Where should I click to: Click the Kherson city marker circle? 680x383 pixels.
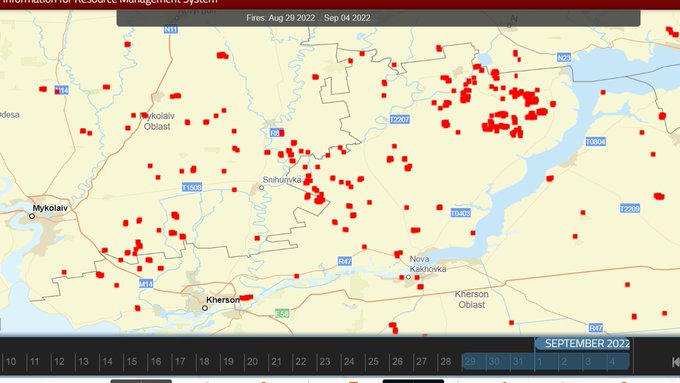pyautogui.click(x=205, y=308)
